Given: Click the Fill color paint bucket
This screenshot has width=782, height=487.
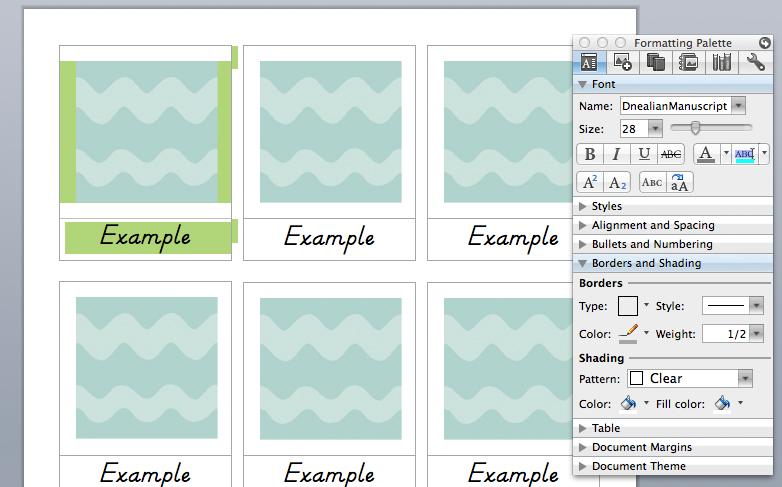Looking at the screenshot, I should tap(722, 403).
